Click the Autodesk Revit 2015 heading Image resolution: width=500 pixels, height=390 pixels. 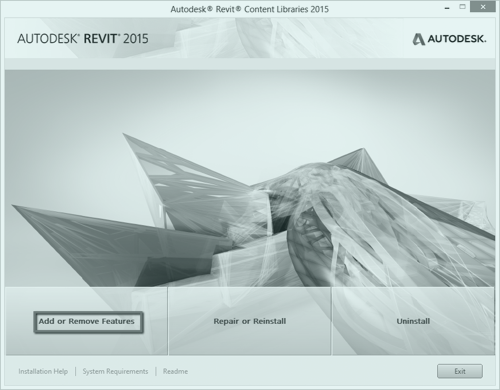[83, 39]
